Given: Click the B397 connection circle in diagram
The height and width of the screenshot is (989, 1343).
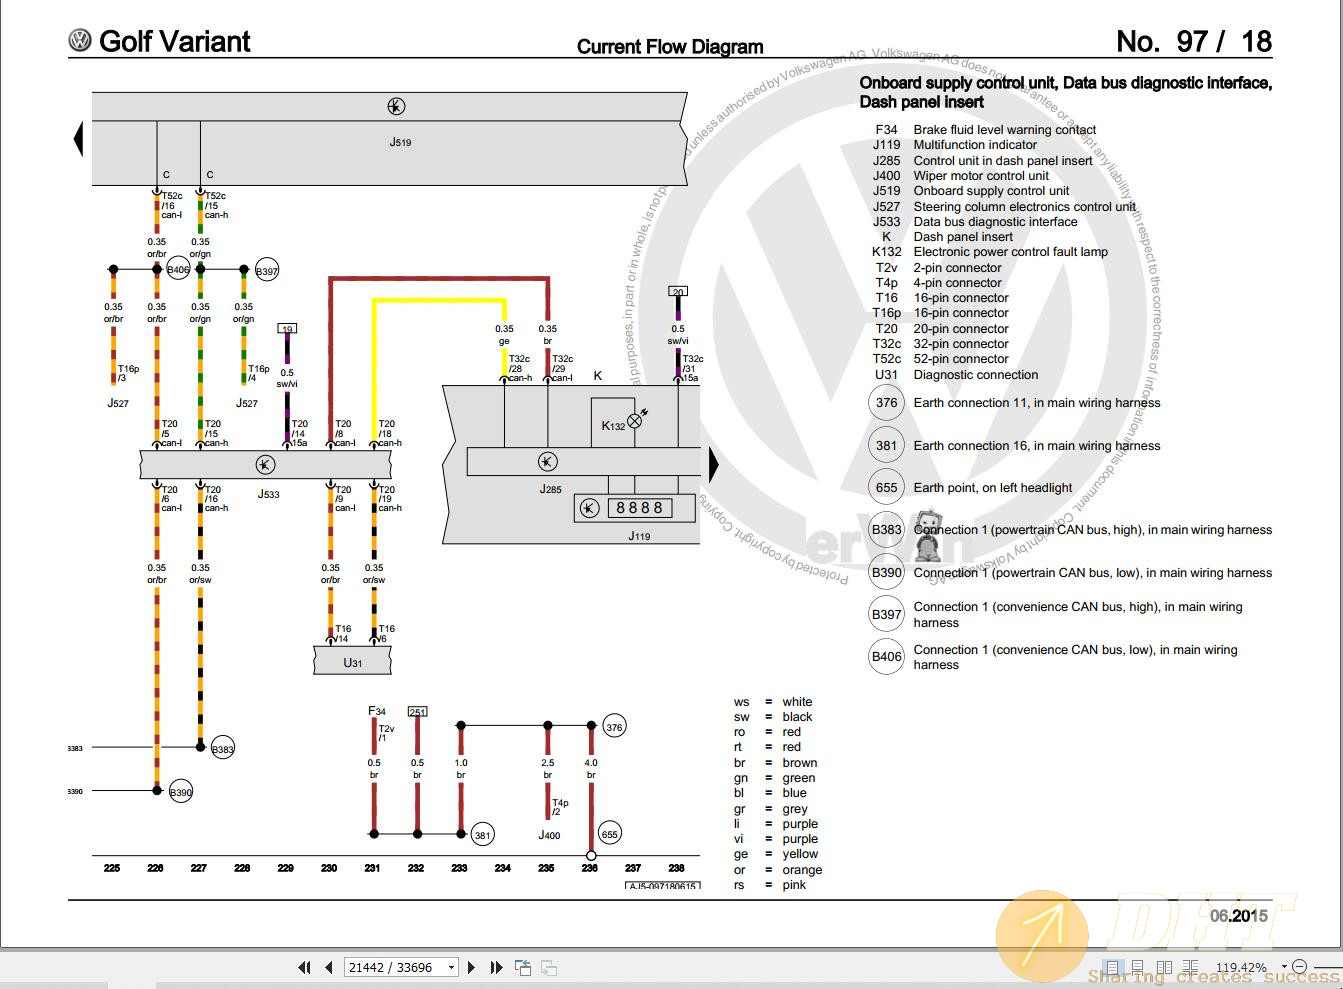Looking at the screenshot, I should pos(267,271).
